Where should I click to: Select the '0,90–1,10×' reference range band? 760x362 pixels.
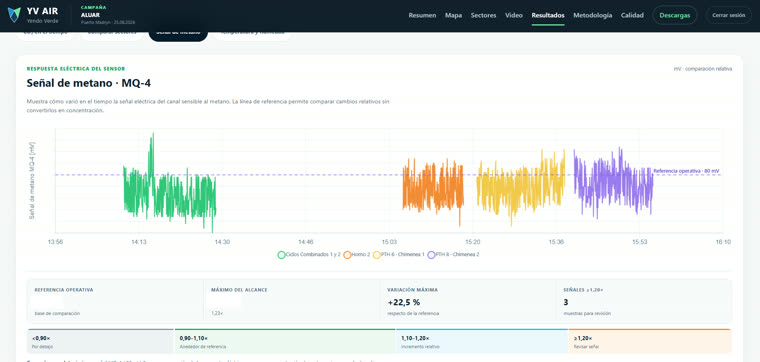[x=285, y=342]
